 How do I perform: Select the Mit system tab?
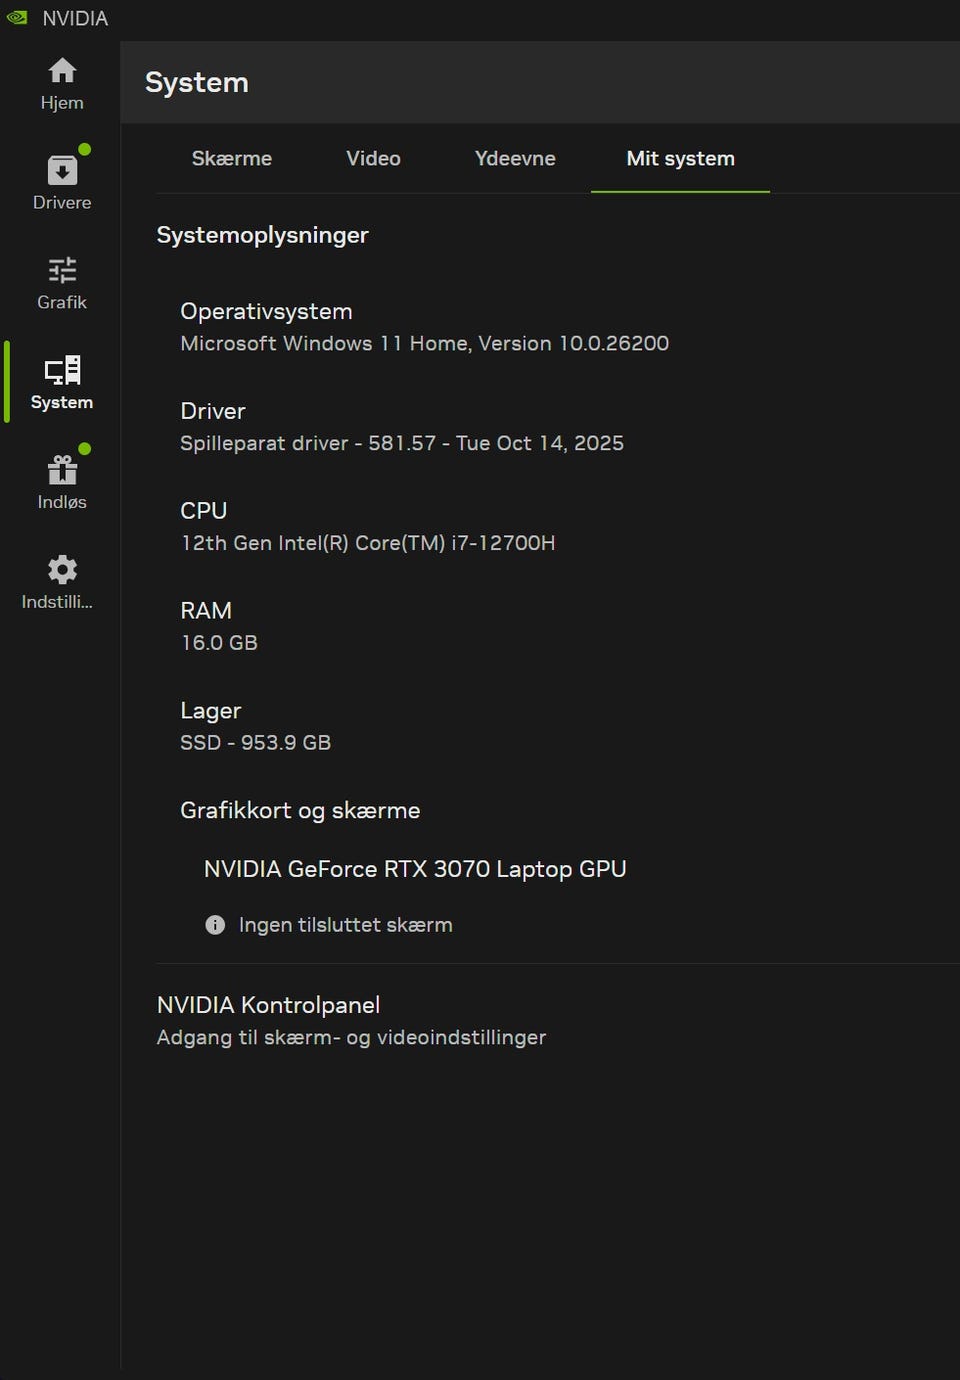coord(680,159)
